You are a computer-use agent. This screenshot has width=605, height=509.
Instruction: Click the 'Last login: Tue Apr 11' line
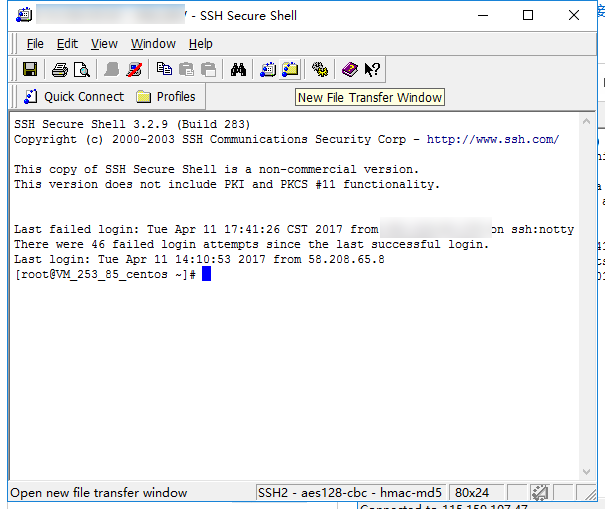point(199,259)
